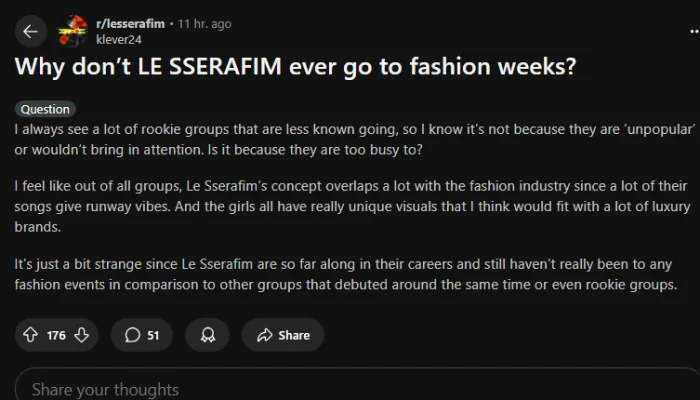Click the share arrow icon
The height and width of the screenshot is (400, 700).
pyautogui.click(x=264, y=335)
